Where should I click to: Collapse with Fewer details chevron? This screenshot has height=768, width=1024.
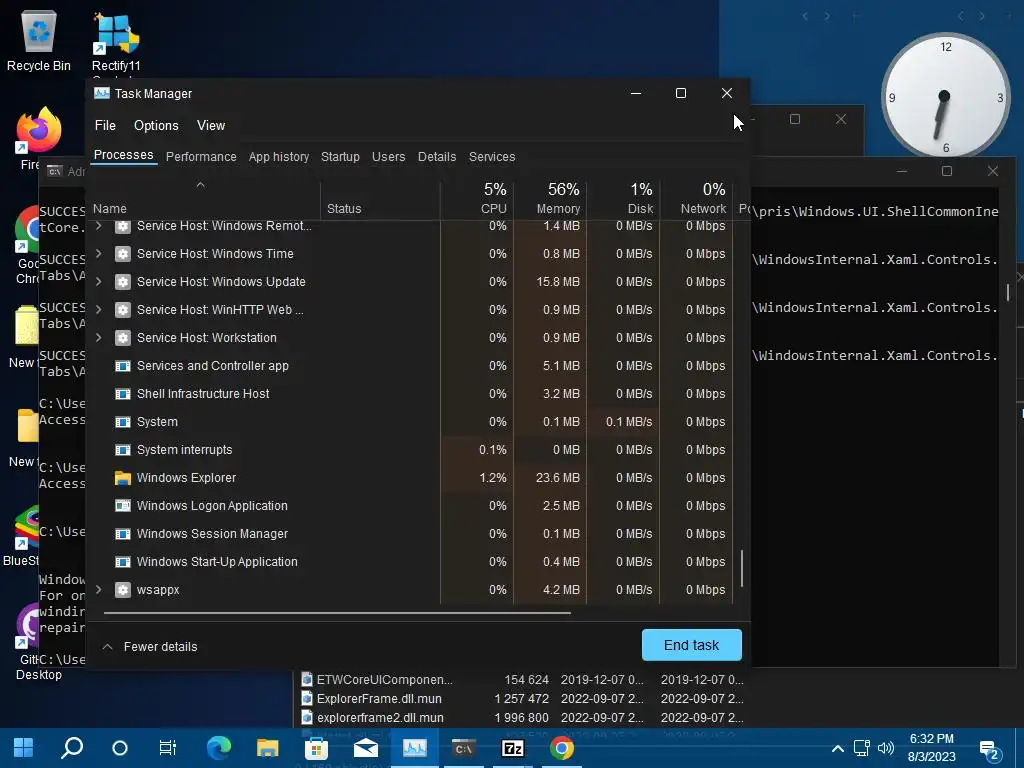[108, 647]
